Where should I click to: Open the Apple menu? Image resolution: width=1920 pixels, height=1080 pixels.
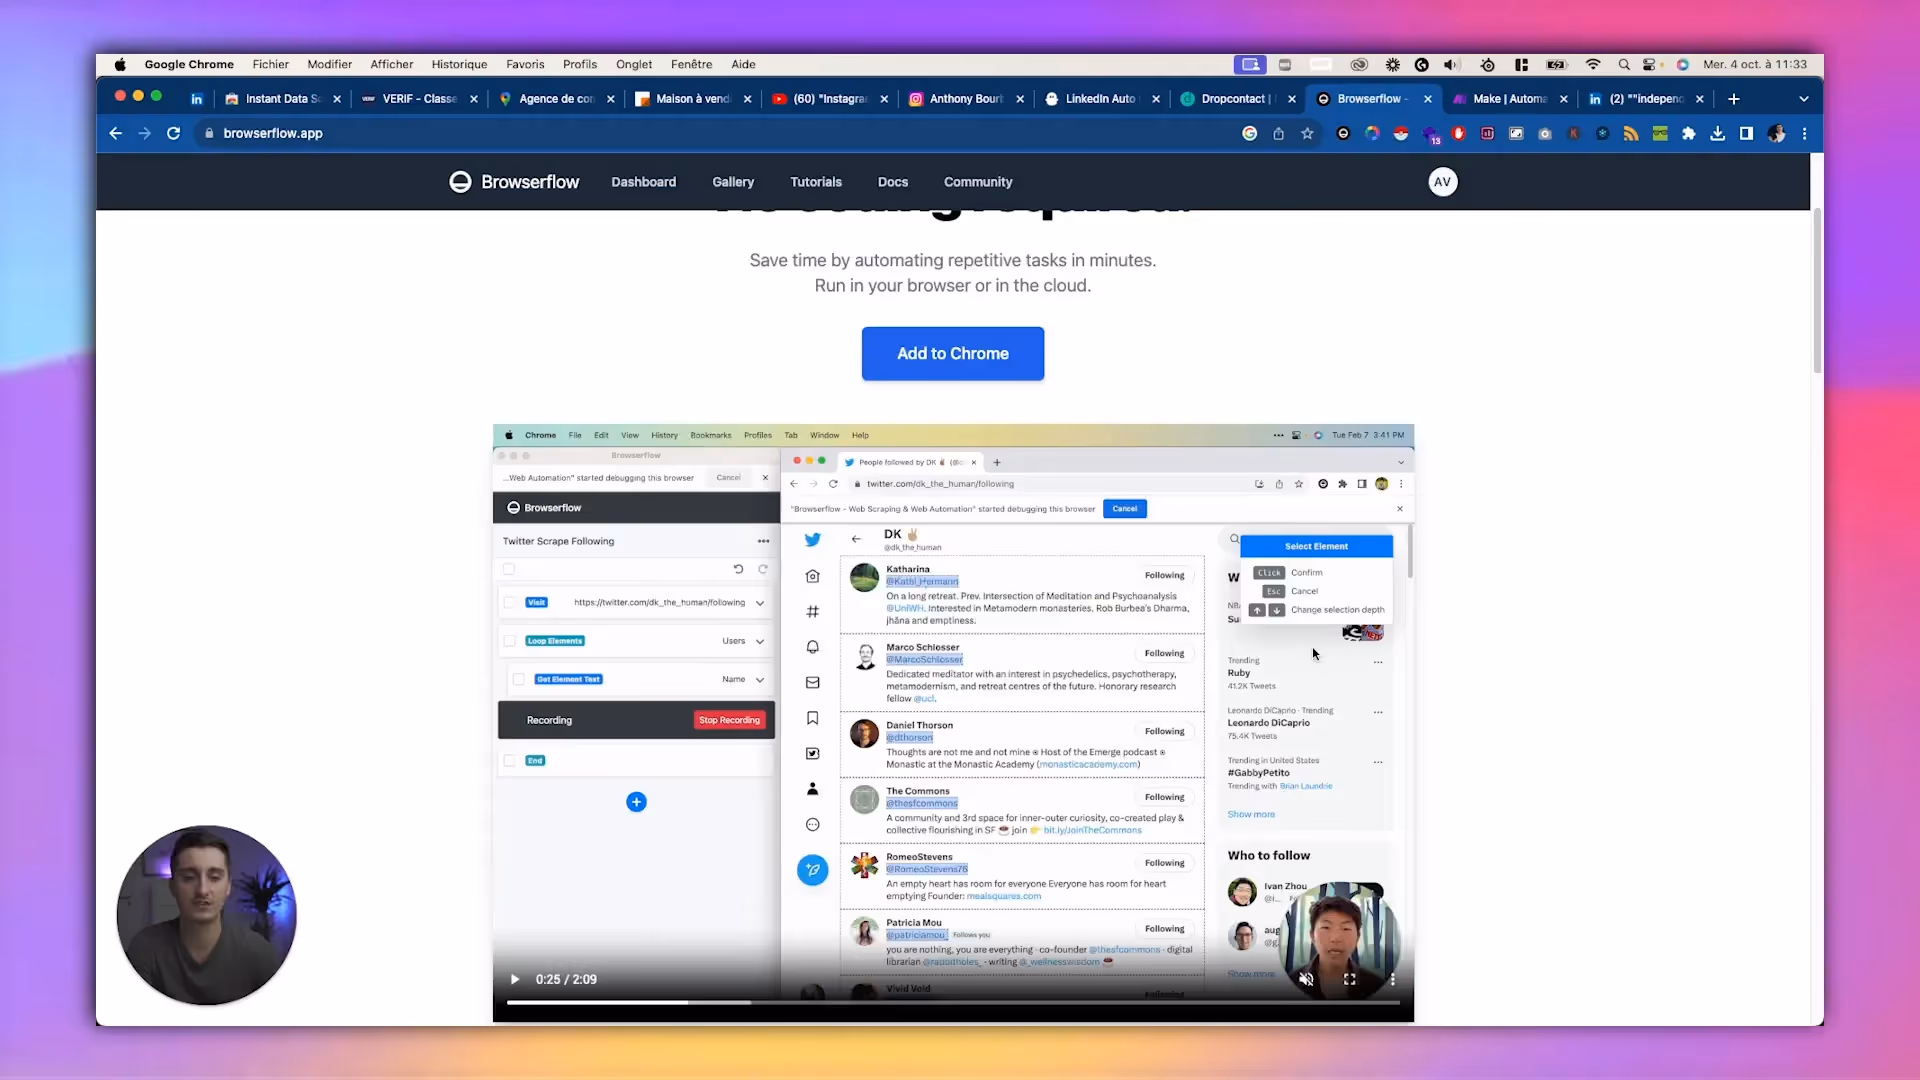[x=120, y=64]
